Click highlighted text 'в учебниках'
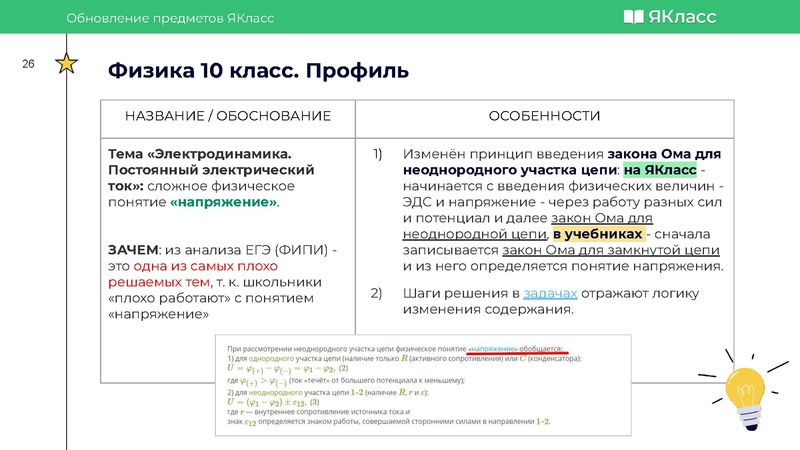Viewport: 800px width, 450px height. 597,234
